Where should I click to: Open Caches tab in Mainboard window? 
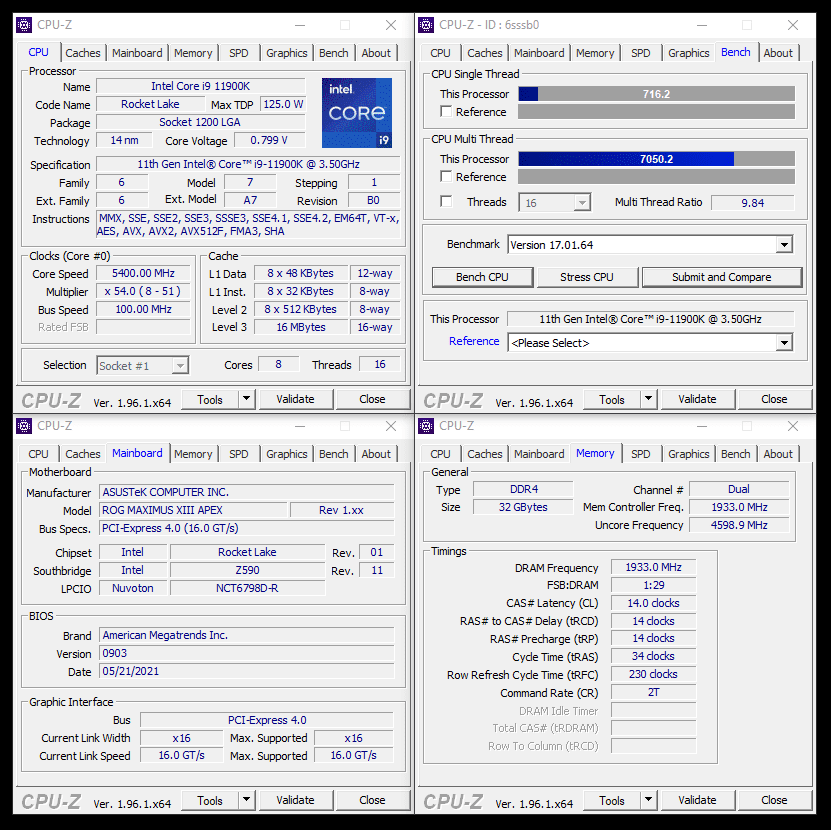pos(83,454)
